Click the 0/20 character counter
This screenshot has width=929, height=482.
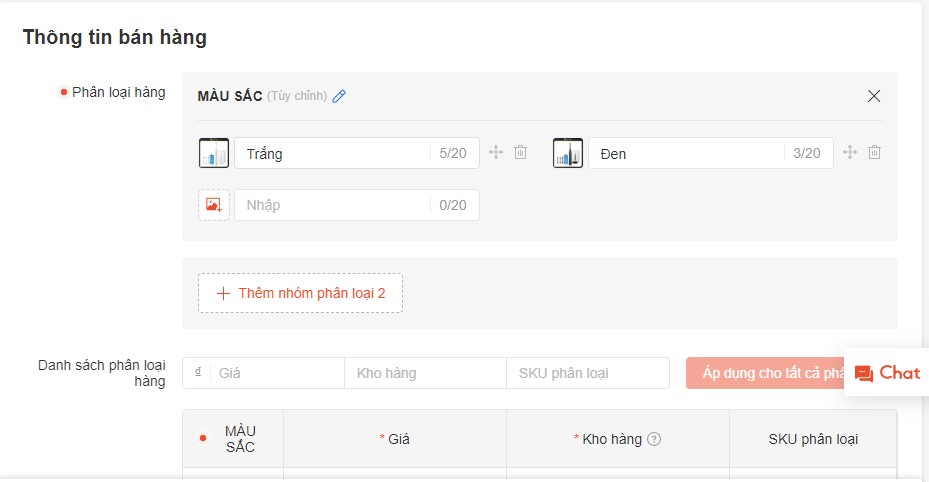click(x=453, y=205)
